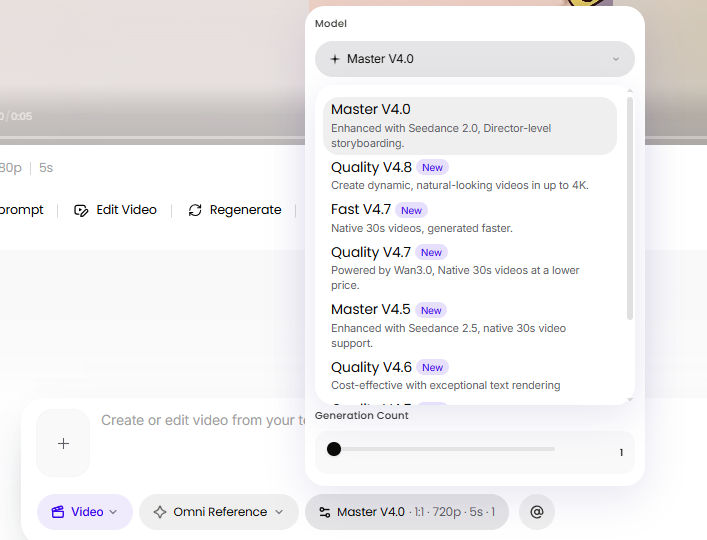707x540 pixels.
Task: Click the sparkle icon in Model selector
Action: pyautogui.click(x=335, y=59)
